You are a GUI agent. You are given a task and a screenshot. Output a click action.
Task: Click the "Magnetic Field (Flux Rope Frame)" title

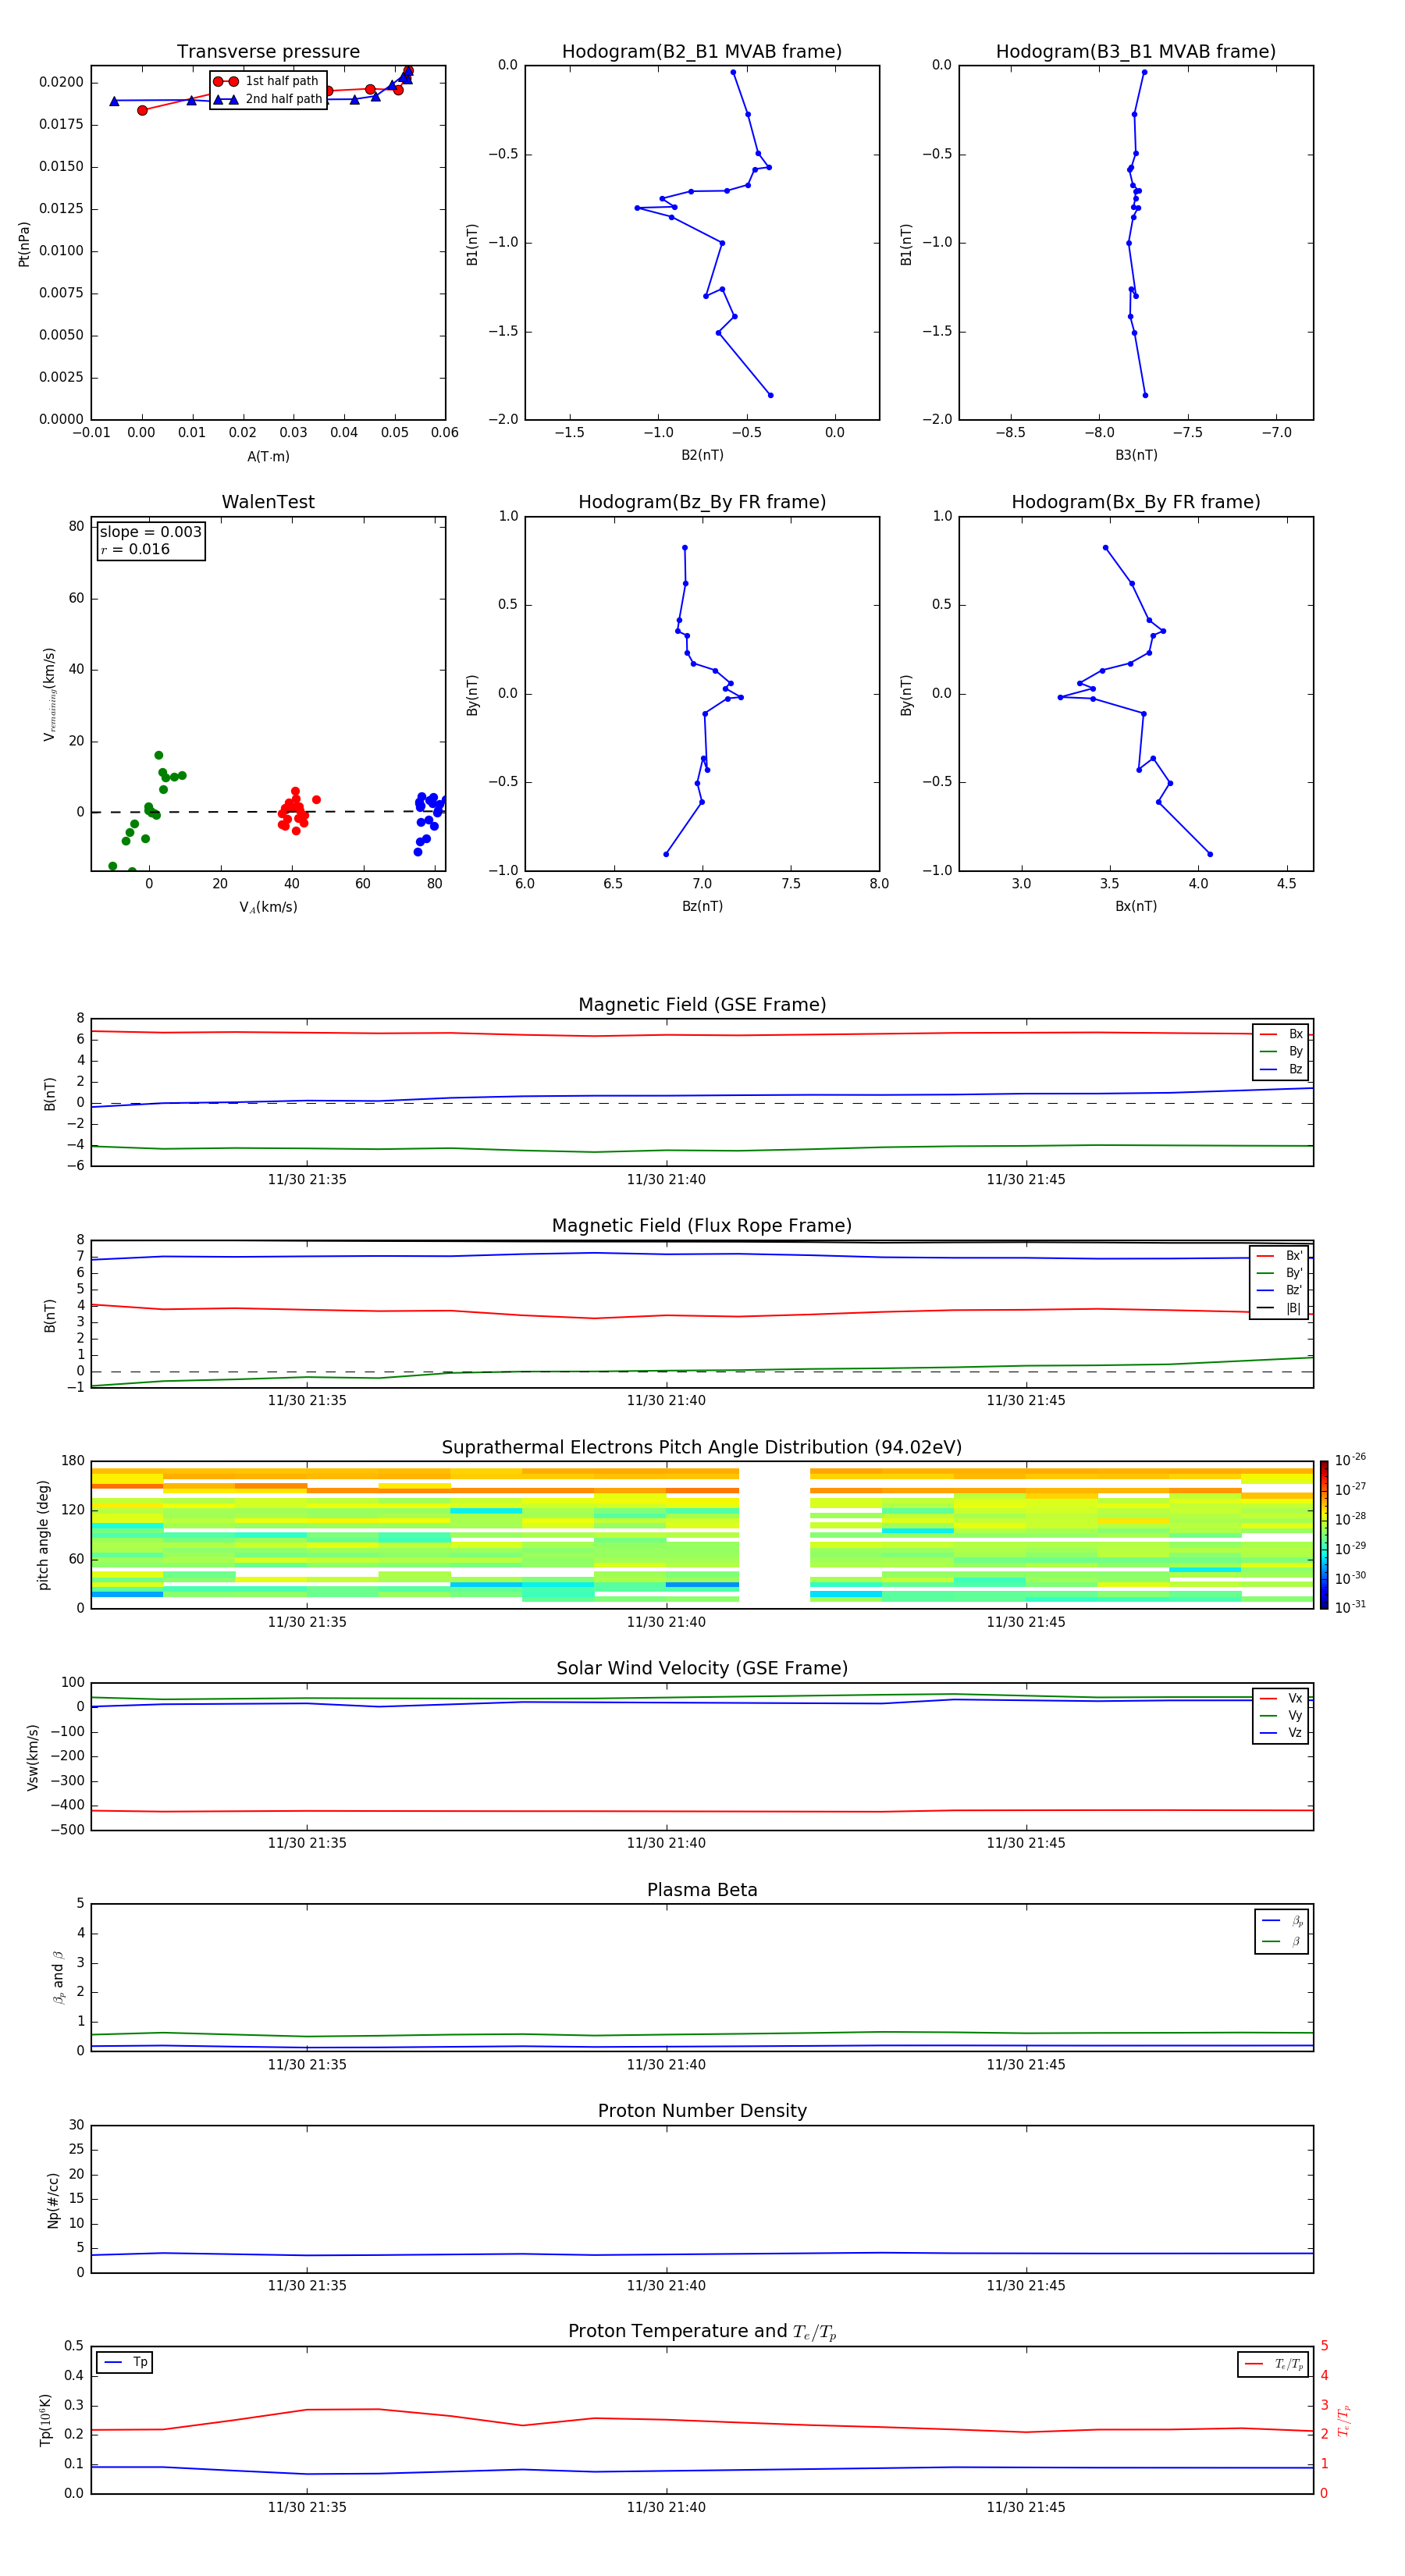point(702,1226)
